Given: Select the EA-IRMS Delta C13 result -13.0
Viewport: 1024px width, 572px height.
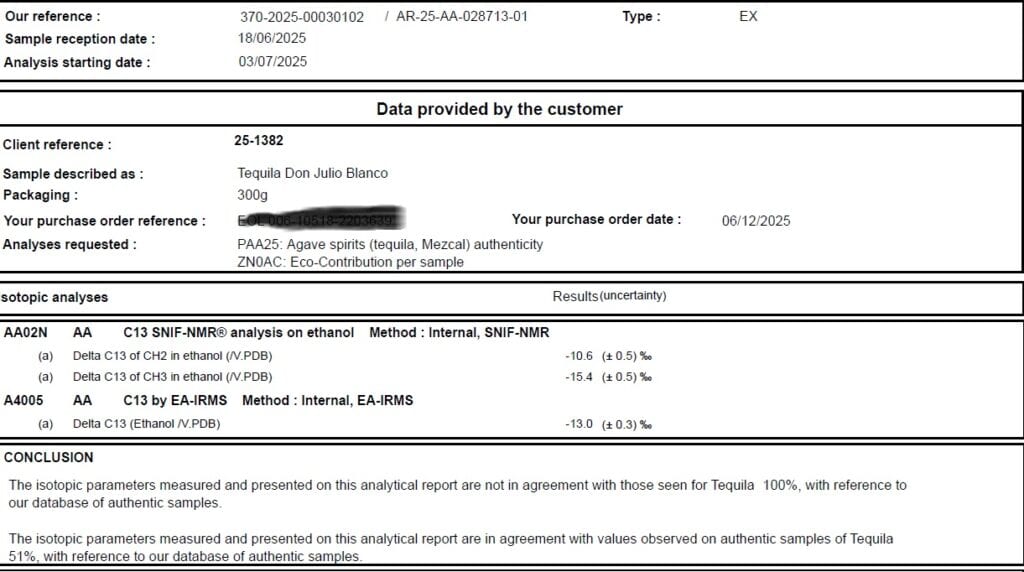Looking at the screenshot, I should click(x=580, y=424).
